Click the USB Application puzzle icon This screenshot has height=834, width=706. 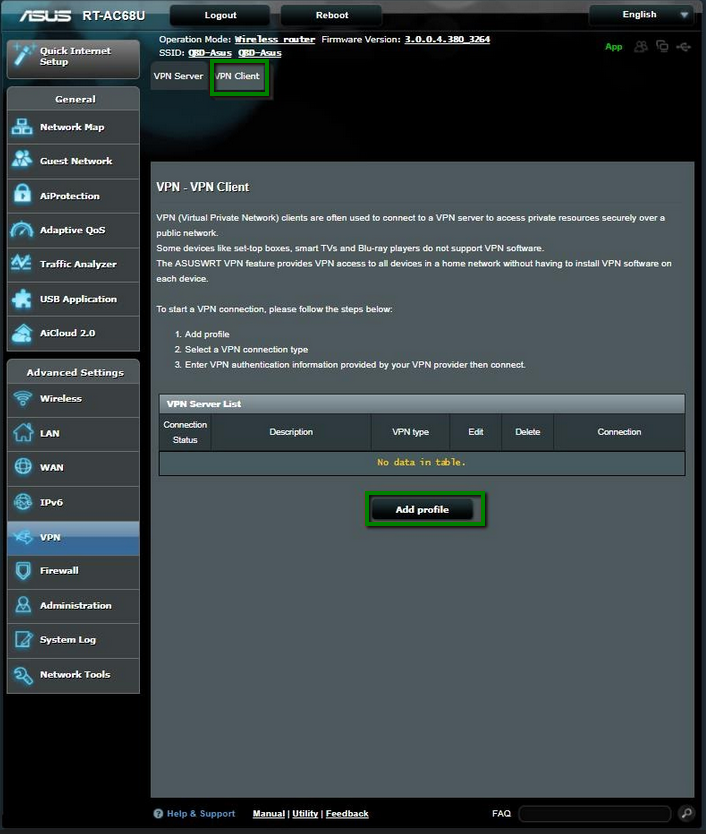point(22,299)
